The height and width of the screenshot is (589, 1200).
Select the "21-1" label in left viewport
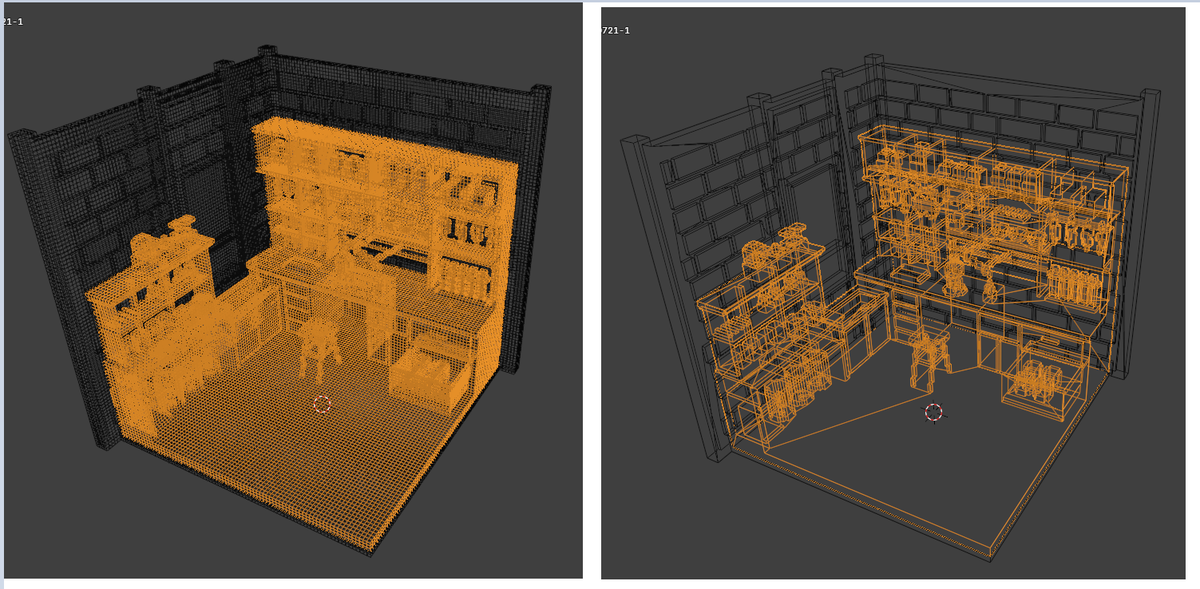click(x=14, y=23)
